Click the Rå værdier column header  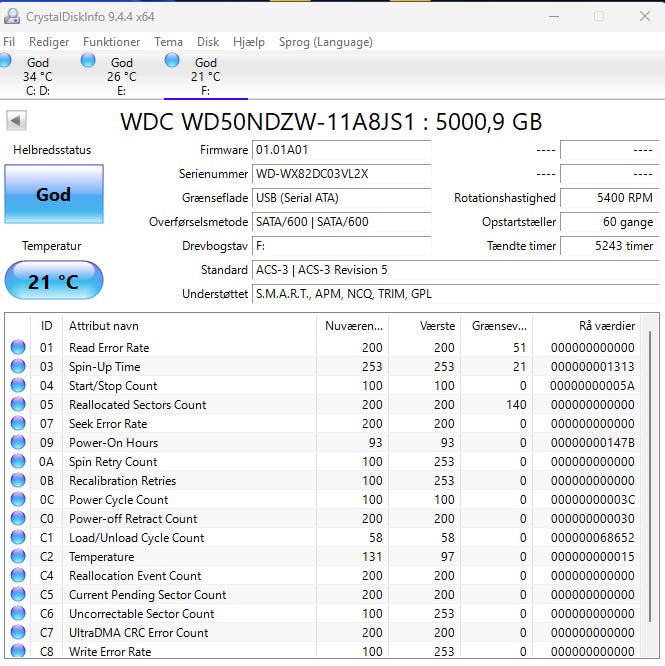(x=586, y=326)
